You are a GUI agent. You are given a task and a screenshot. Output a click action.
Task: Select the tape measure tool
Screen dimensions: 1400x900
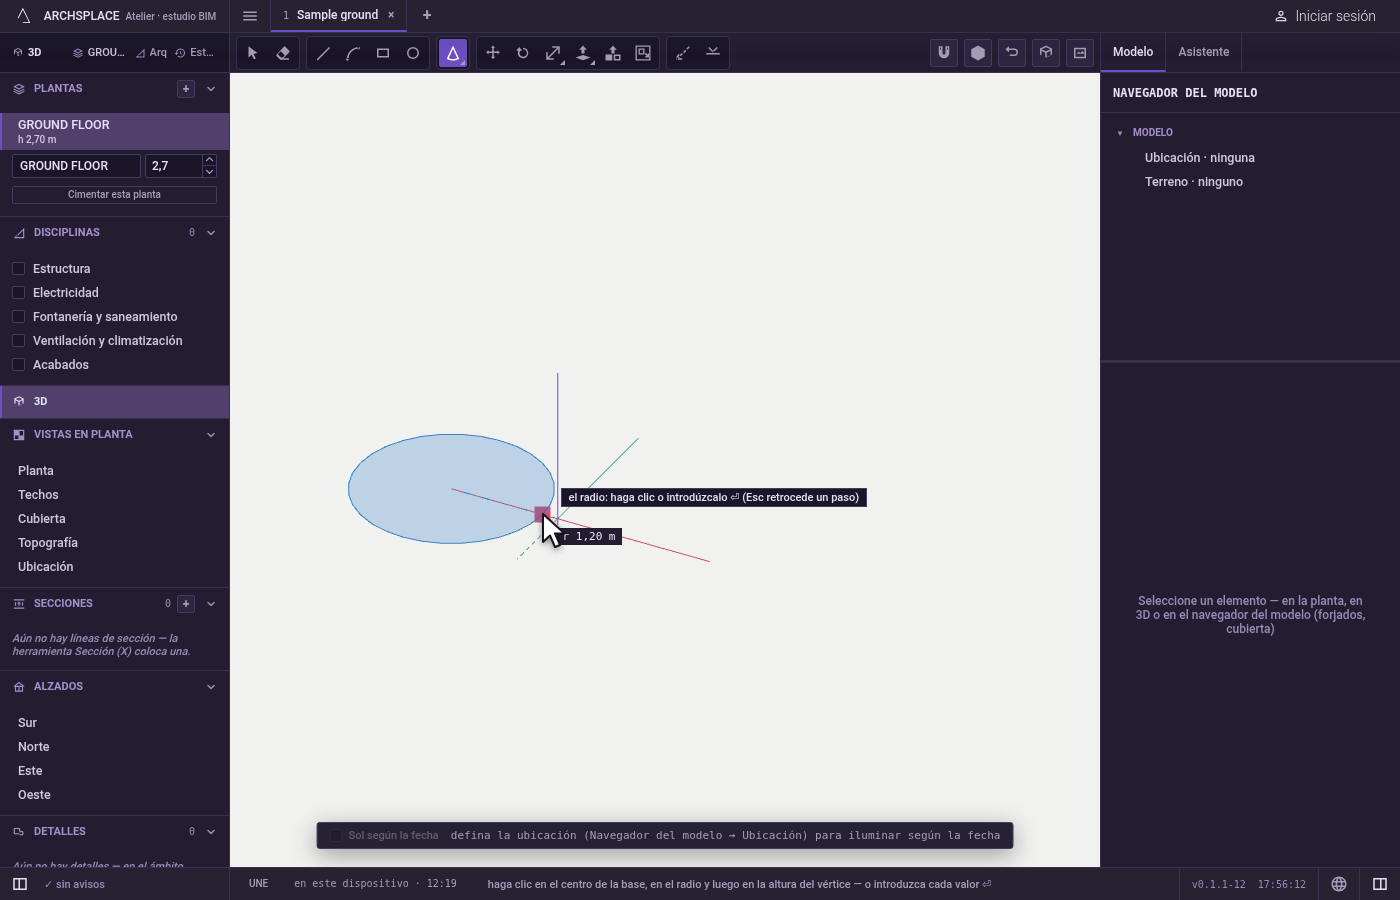pyautogui.click(x=683, y=53)
